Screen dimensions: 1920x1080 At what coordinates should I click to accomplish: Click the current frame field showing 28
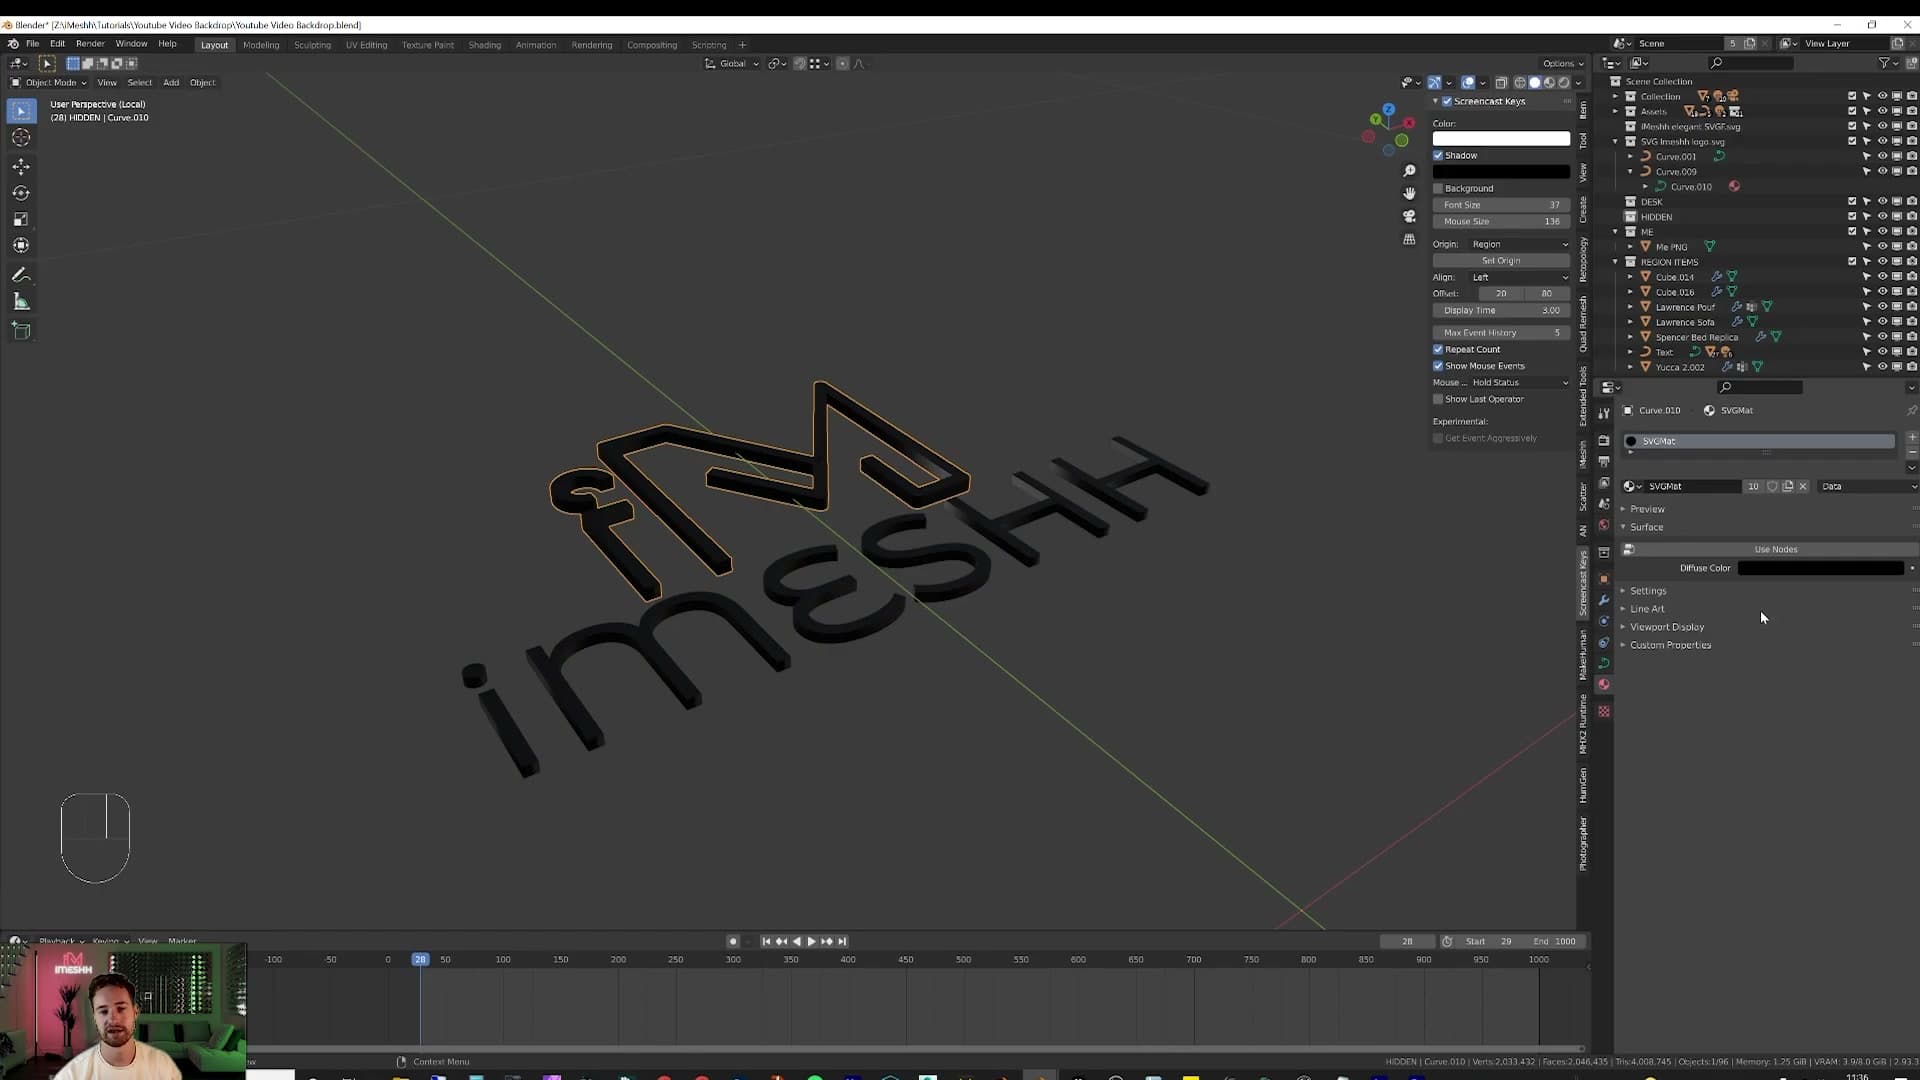pyautogui.click(x=1407, y=941)
